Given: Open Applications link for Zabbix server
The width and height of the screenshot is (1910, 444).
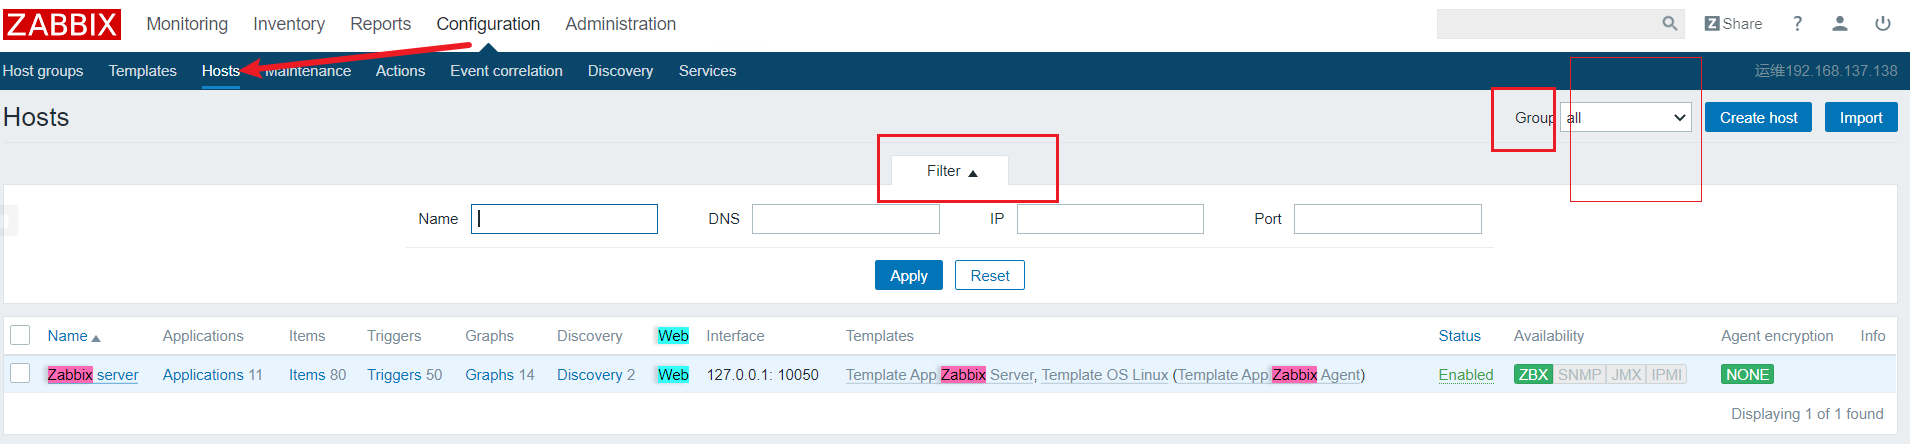Looking at the screenshot, I should 203,375.
